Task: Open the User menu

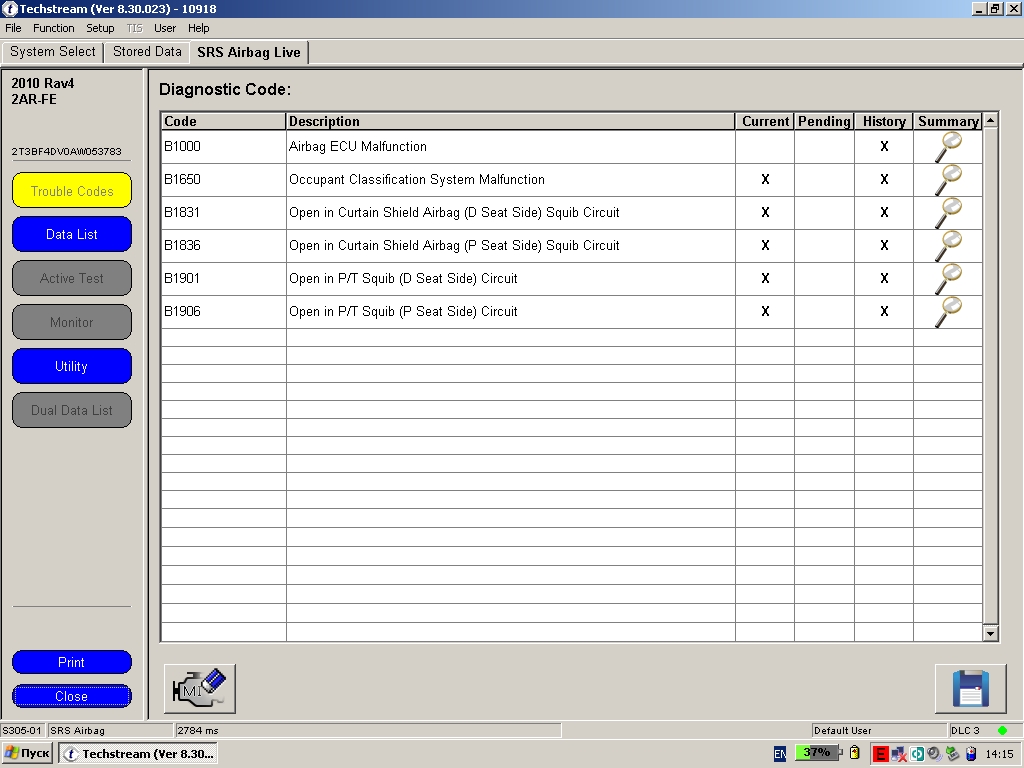Action: click(x=165, y=28)
